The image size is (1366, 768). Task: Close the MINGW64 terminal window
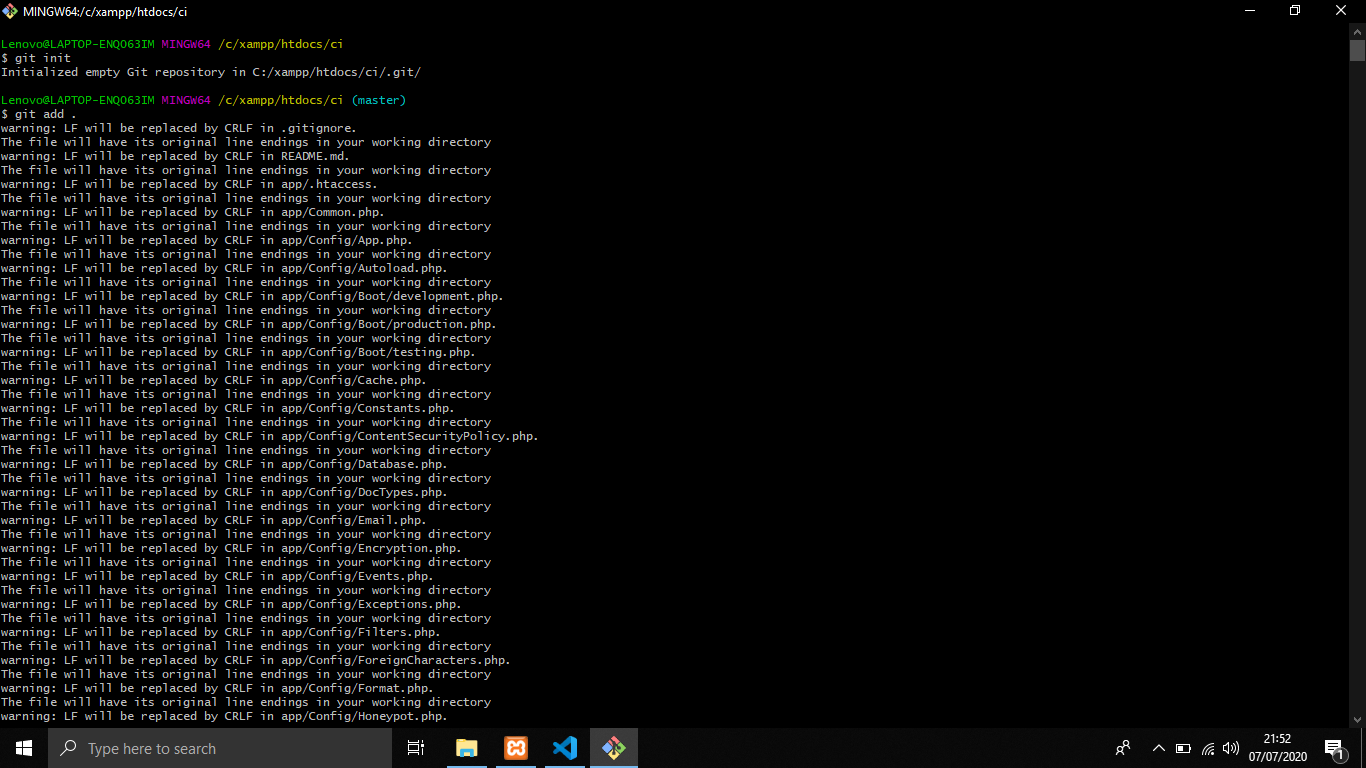click(x=1342, y=11)
